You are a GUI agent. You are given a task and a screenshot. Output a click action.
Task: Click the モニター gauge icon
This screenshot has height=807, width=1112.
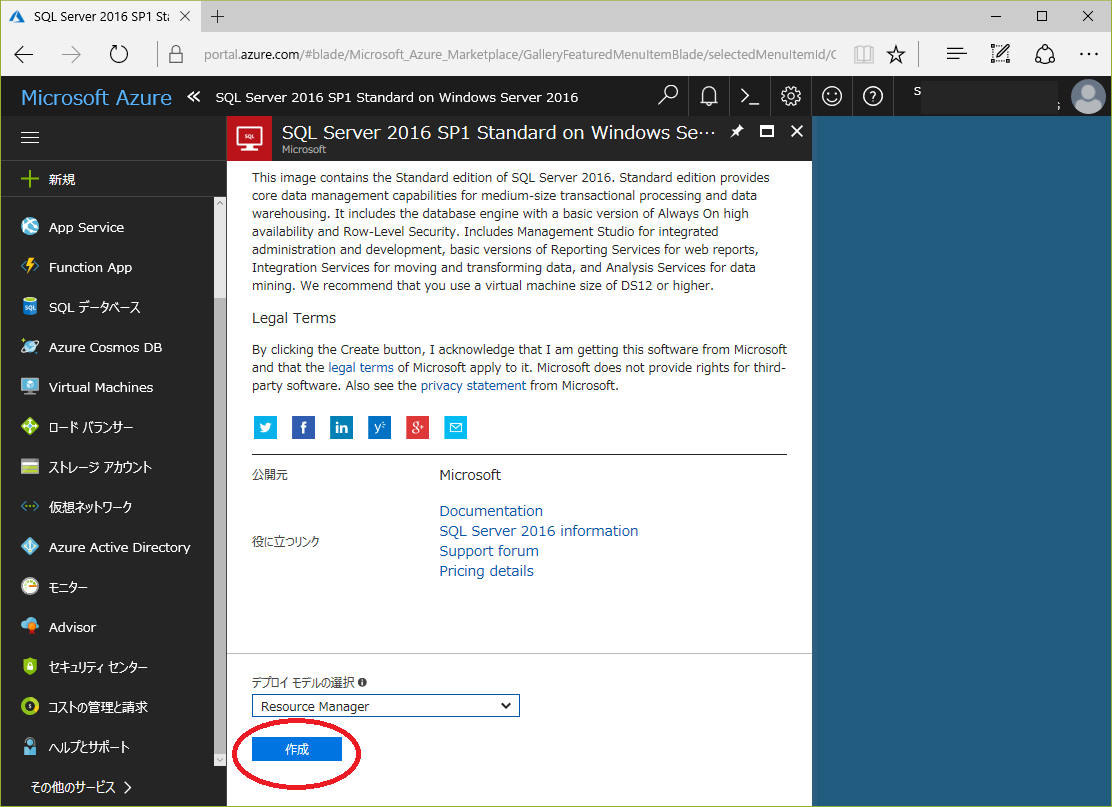click(30, 586)
